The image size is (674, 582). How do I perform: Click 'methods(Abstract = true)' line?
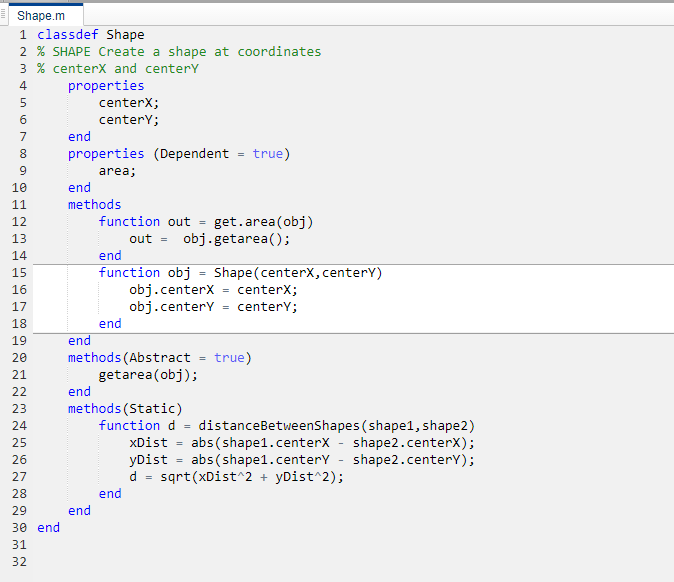[x=160, y=358]
